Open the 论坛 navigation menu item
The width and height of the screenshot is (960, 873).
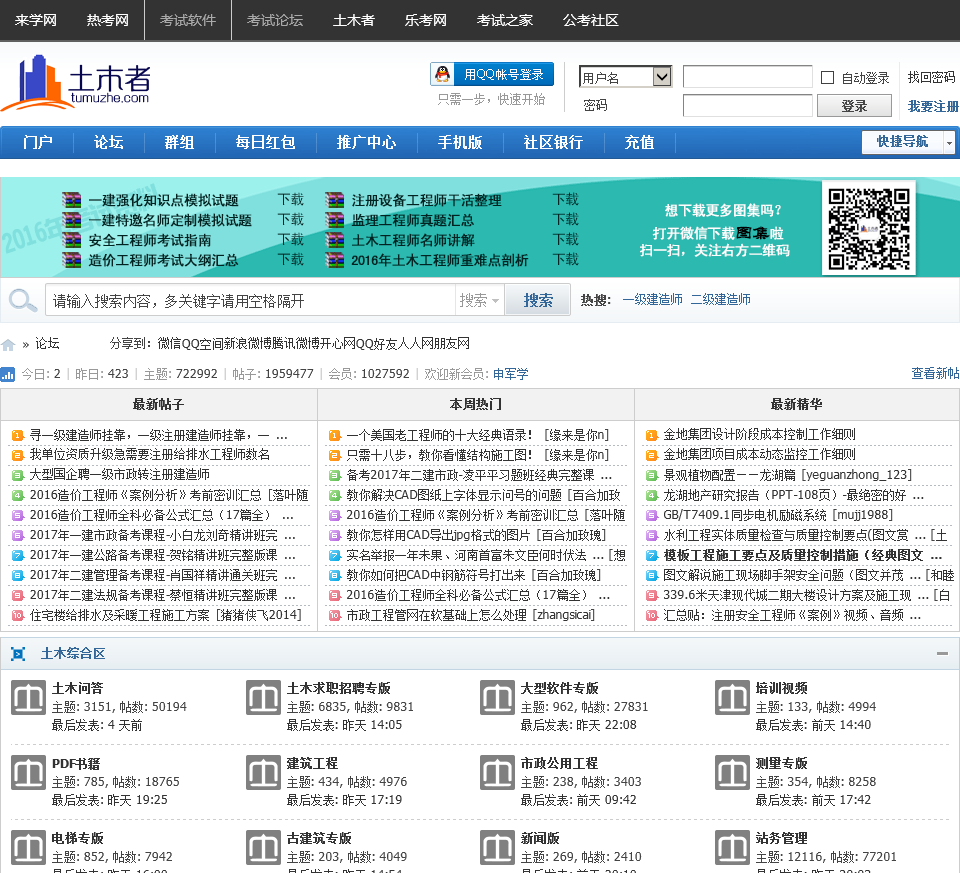pos(109,142)
